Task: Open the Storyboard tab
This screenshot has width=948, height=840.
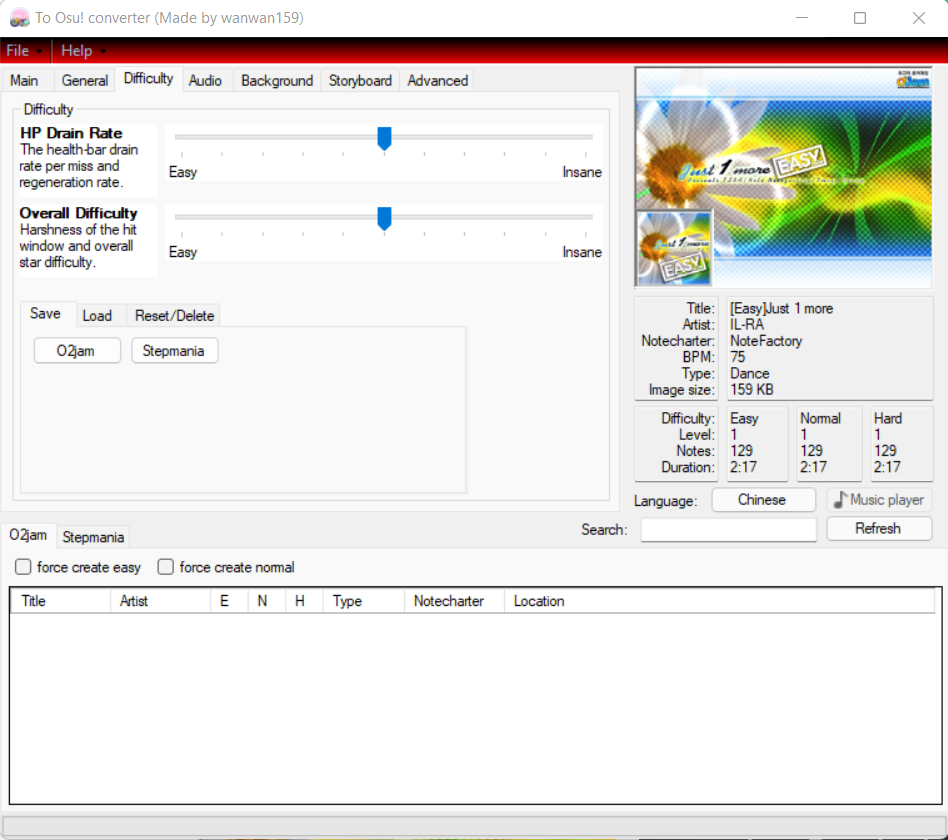Action: click(360, 80)
